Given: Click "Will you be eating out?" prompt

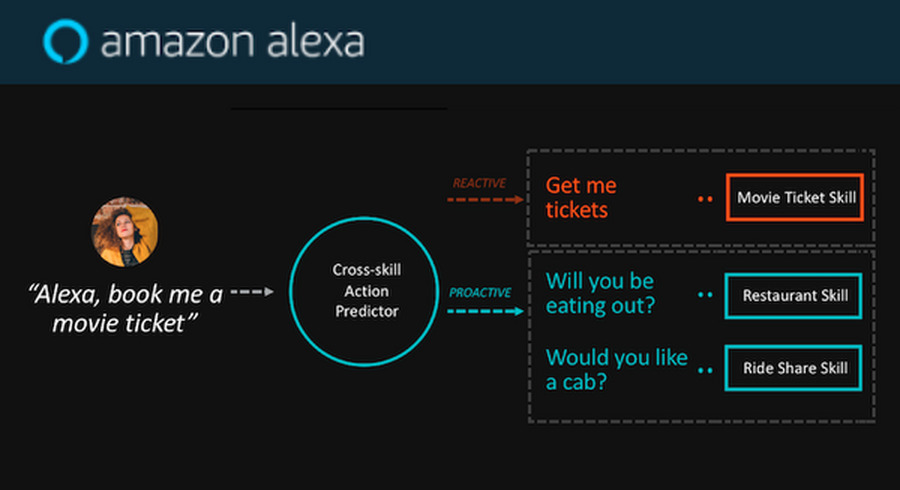Looking at the screenshot, I should click(600, 293).
